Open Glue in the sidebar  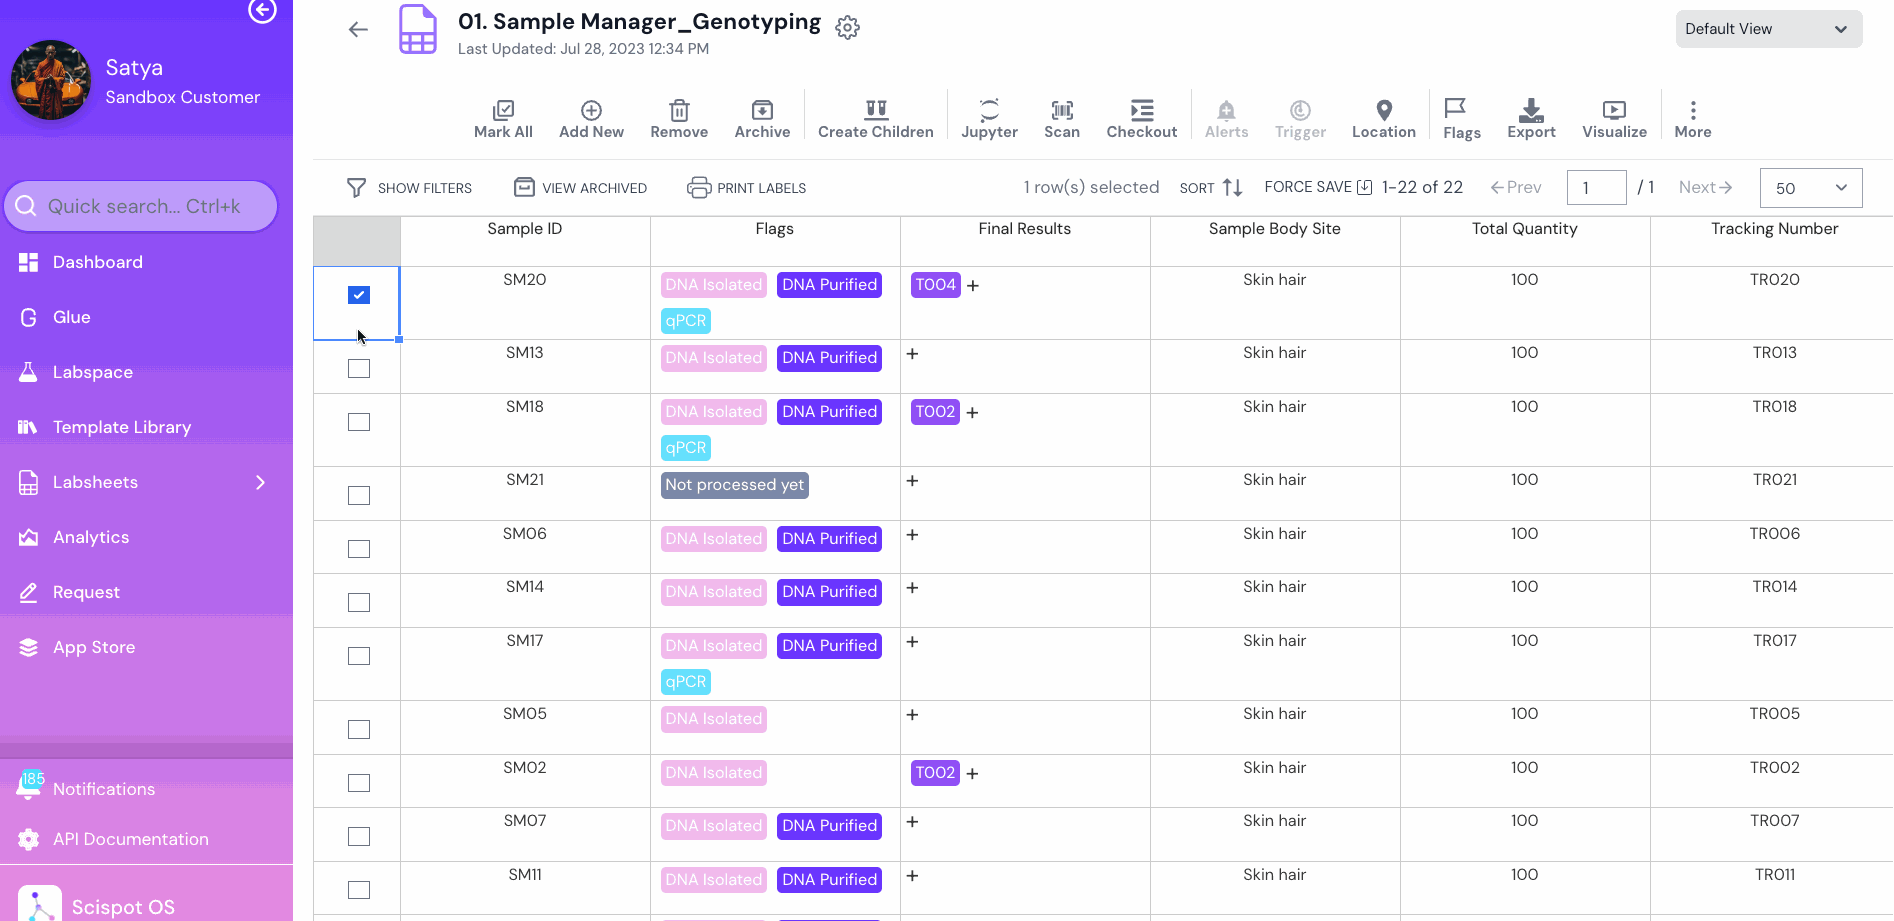(x=71, y=317)
